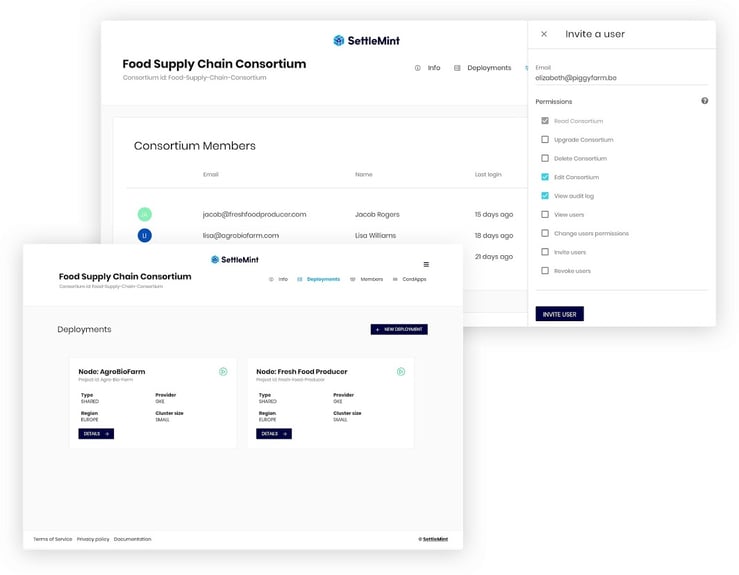Viewport: 739px width, 575px height.
Task: Open hamburger menu in Deployments window
Action: (x=426, y=264)
